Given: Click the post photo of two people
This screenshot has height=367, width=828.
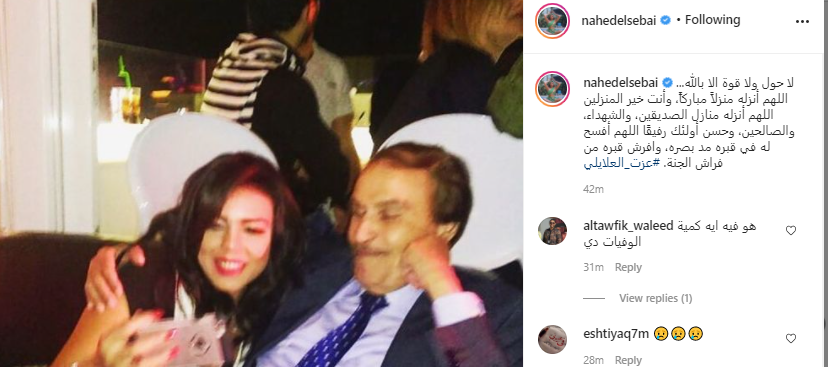Looking at the screenshot, I should [x=261, y=183].
